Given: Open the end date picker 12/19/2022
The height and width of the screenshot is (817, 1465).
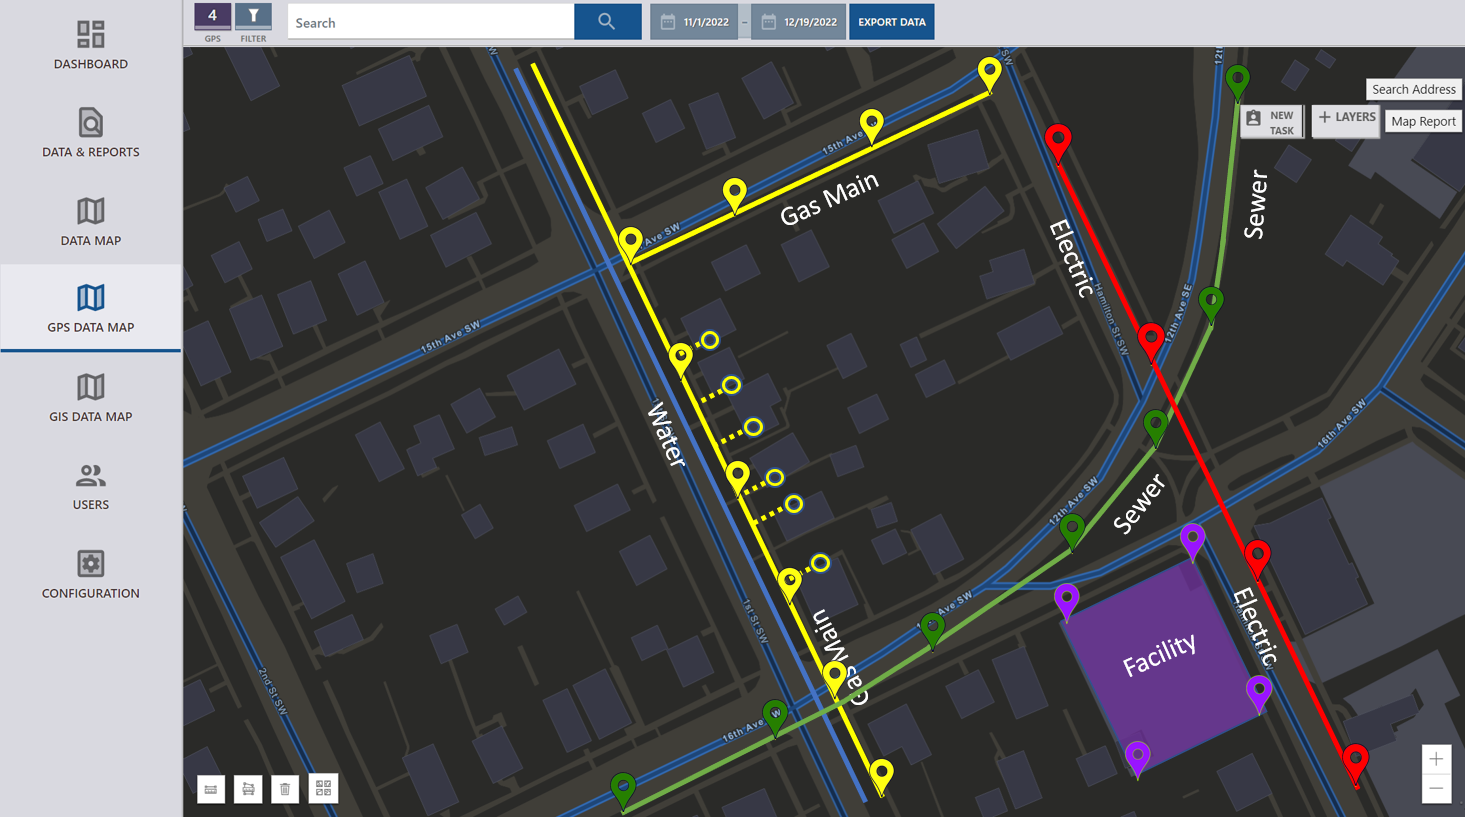Looking at the screenshot, I should click(798, 22).
